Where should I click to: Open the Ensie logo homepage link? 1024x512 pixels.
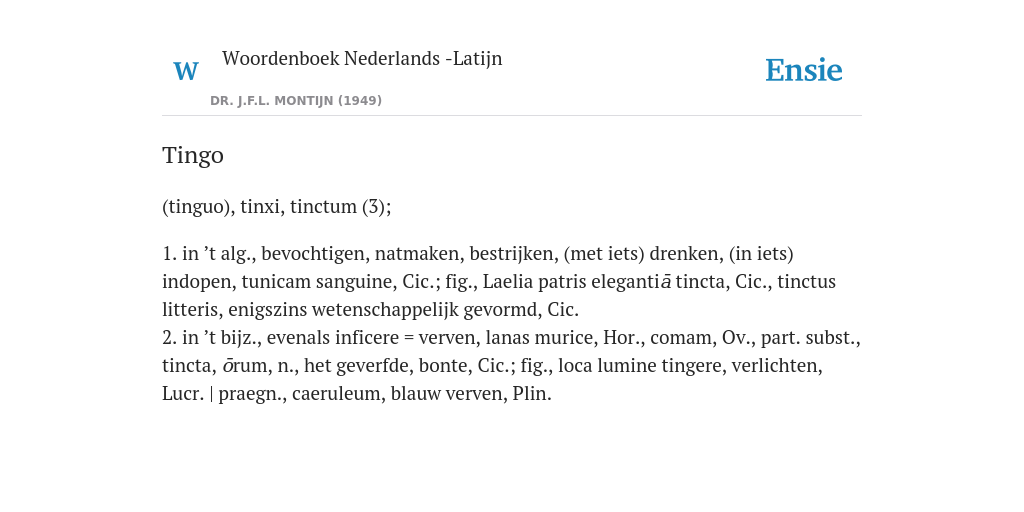click(804, 70)
